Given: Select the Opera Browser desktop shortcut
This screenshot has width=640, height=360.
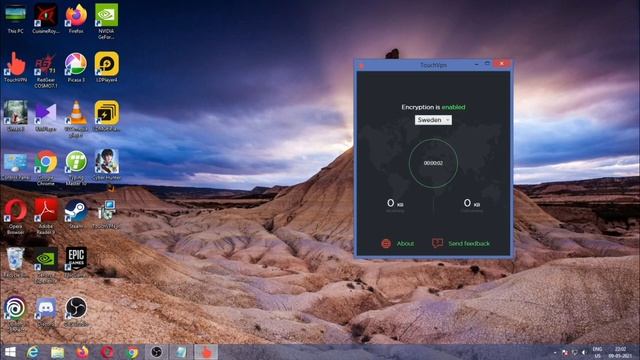Looking at the screenshot, I should click(16, 216).
